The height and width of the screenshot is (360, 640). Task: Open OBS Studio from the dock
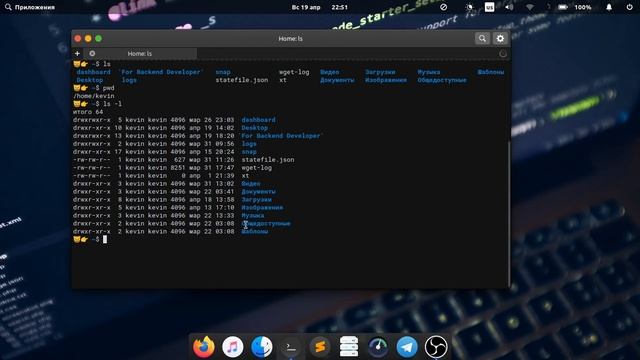pos(436,347)
